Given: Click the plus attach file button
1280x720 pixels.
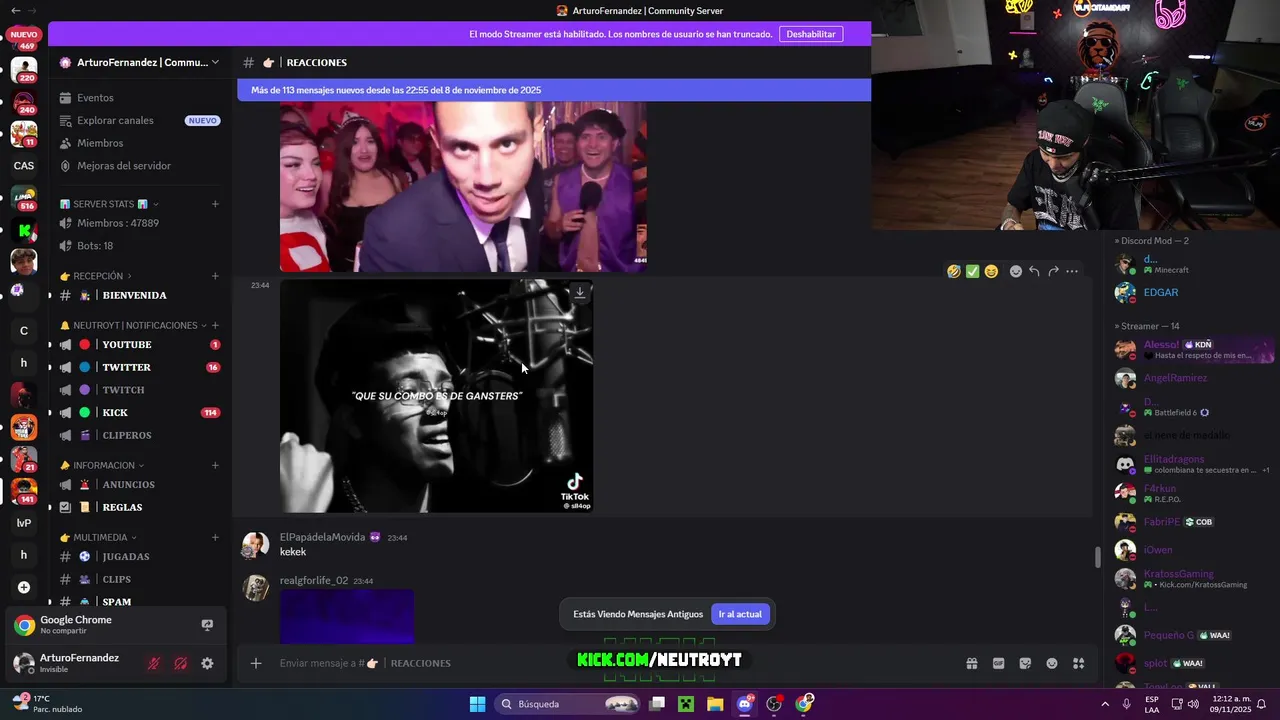Looking at the screenshot, I should pos(256,663).
